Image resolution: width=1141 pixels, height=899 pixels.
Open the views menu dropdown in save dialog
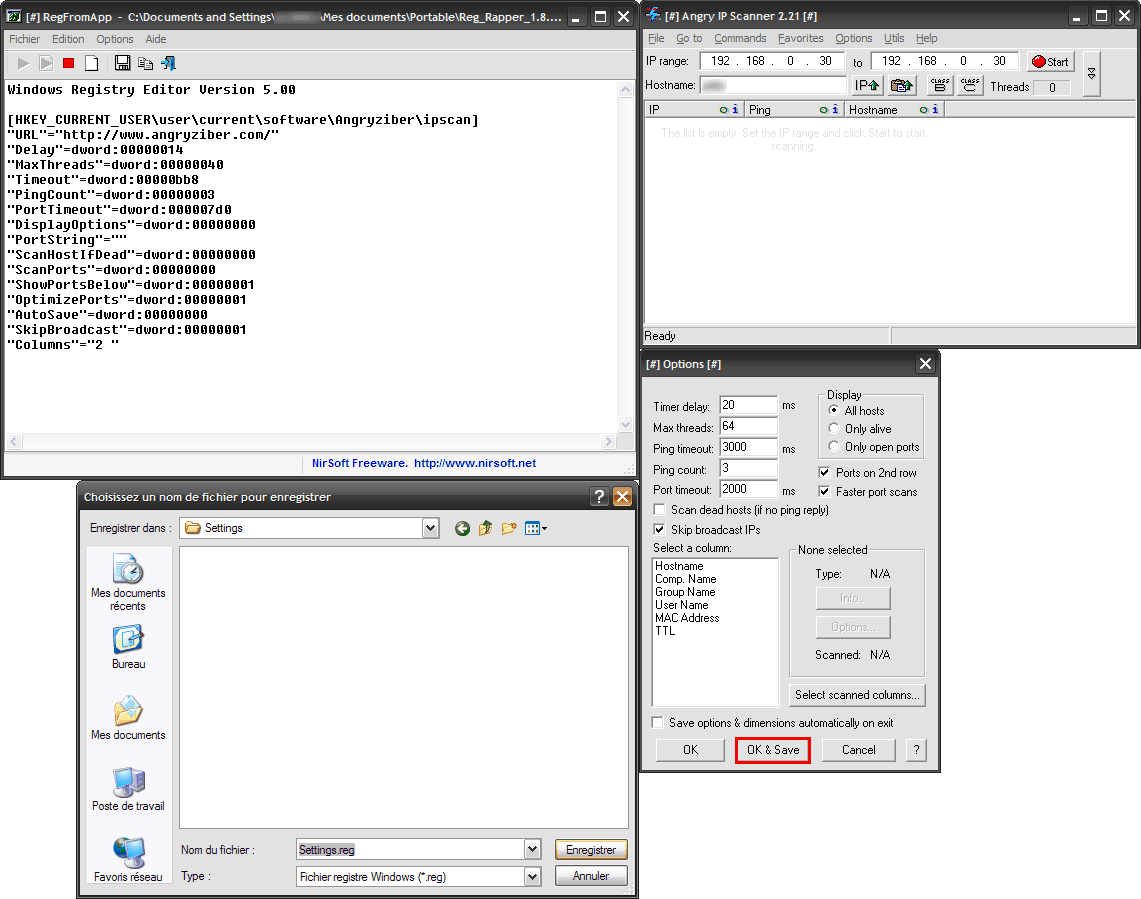pyautogui.click(x=536, y=528)
